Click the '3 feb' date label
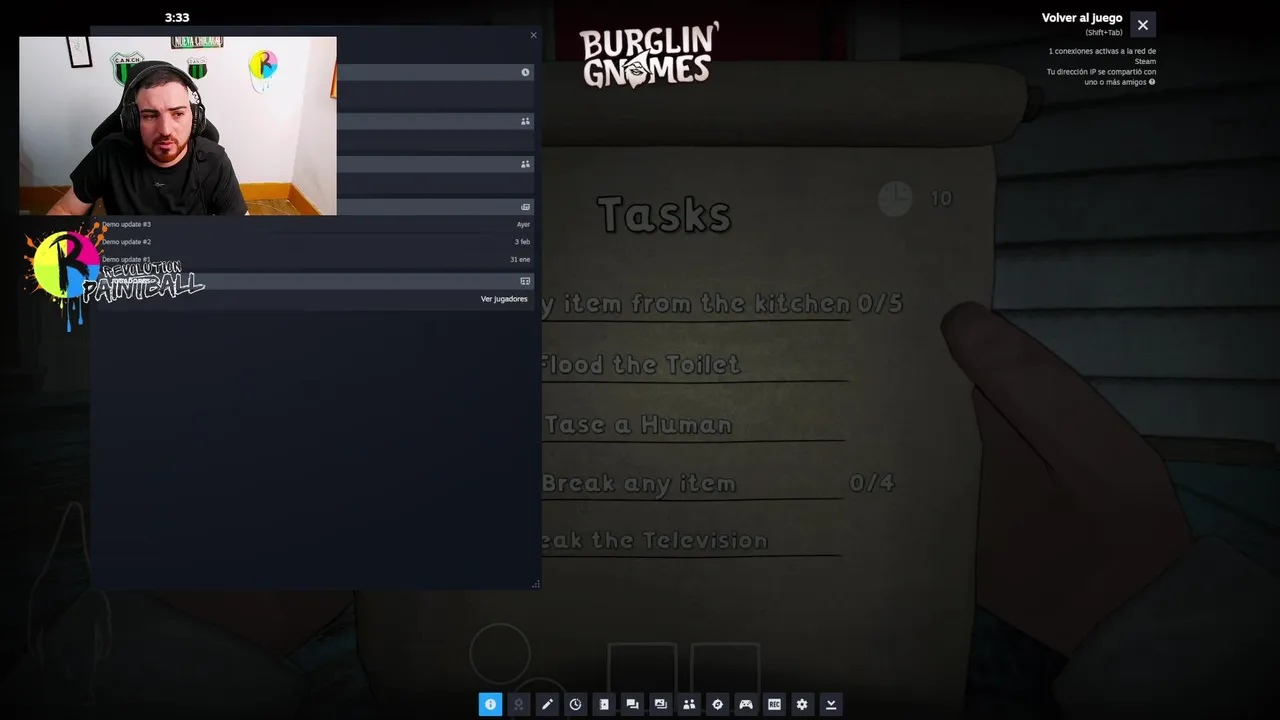Screen dimensions: 1280x720 coord(522,242)
